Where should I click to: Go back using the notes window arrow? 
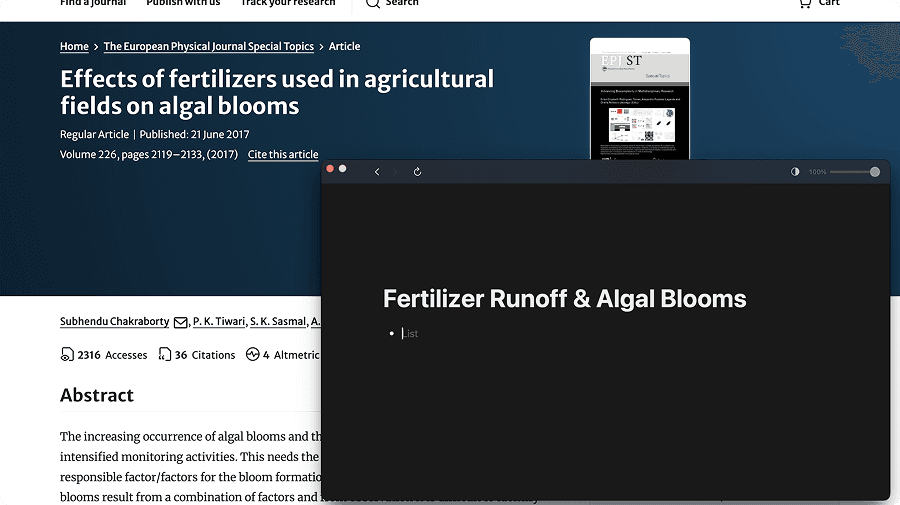(377, 172)
